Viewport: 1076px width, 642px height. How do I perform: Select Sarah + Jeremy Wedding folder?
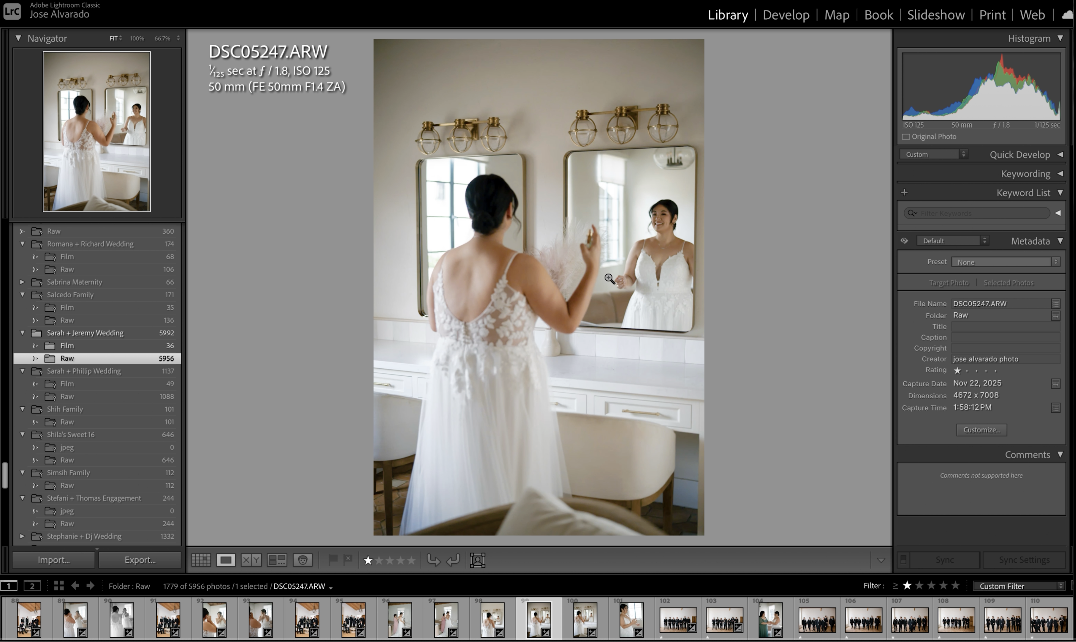tap(85, 333)
